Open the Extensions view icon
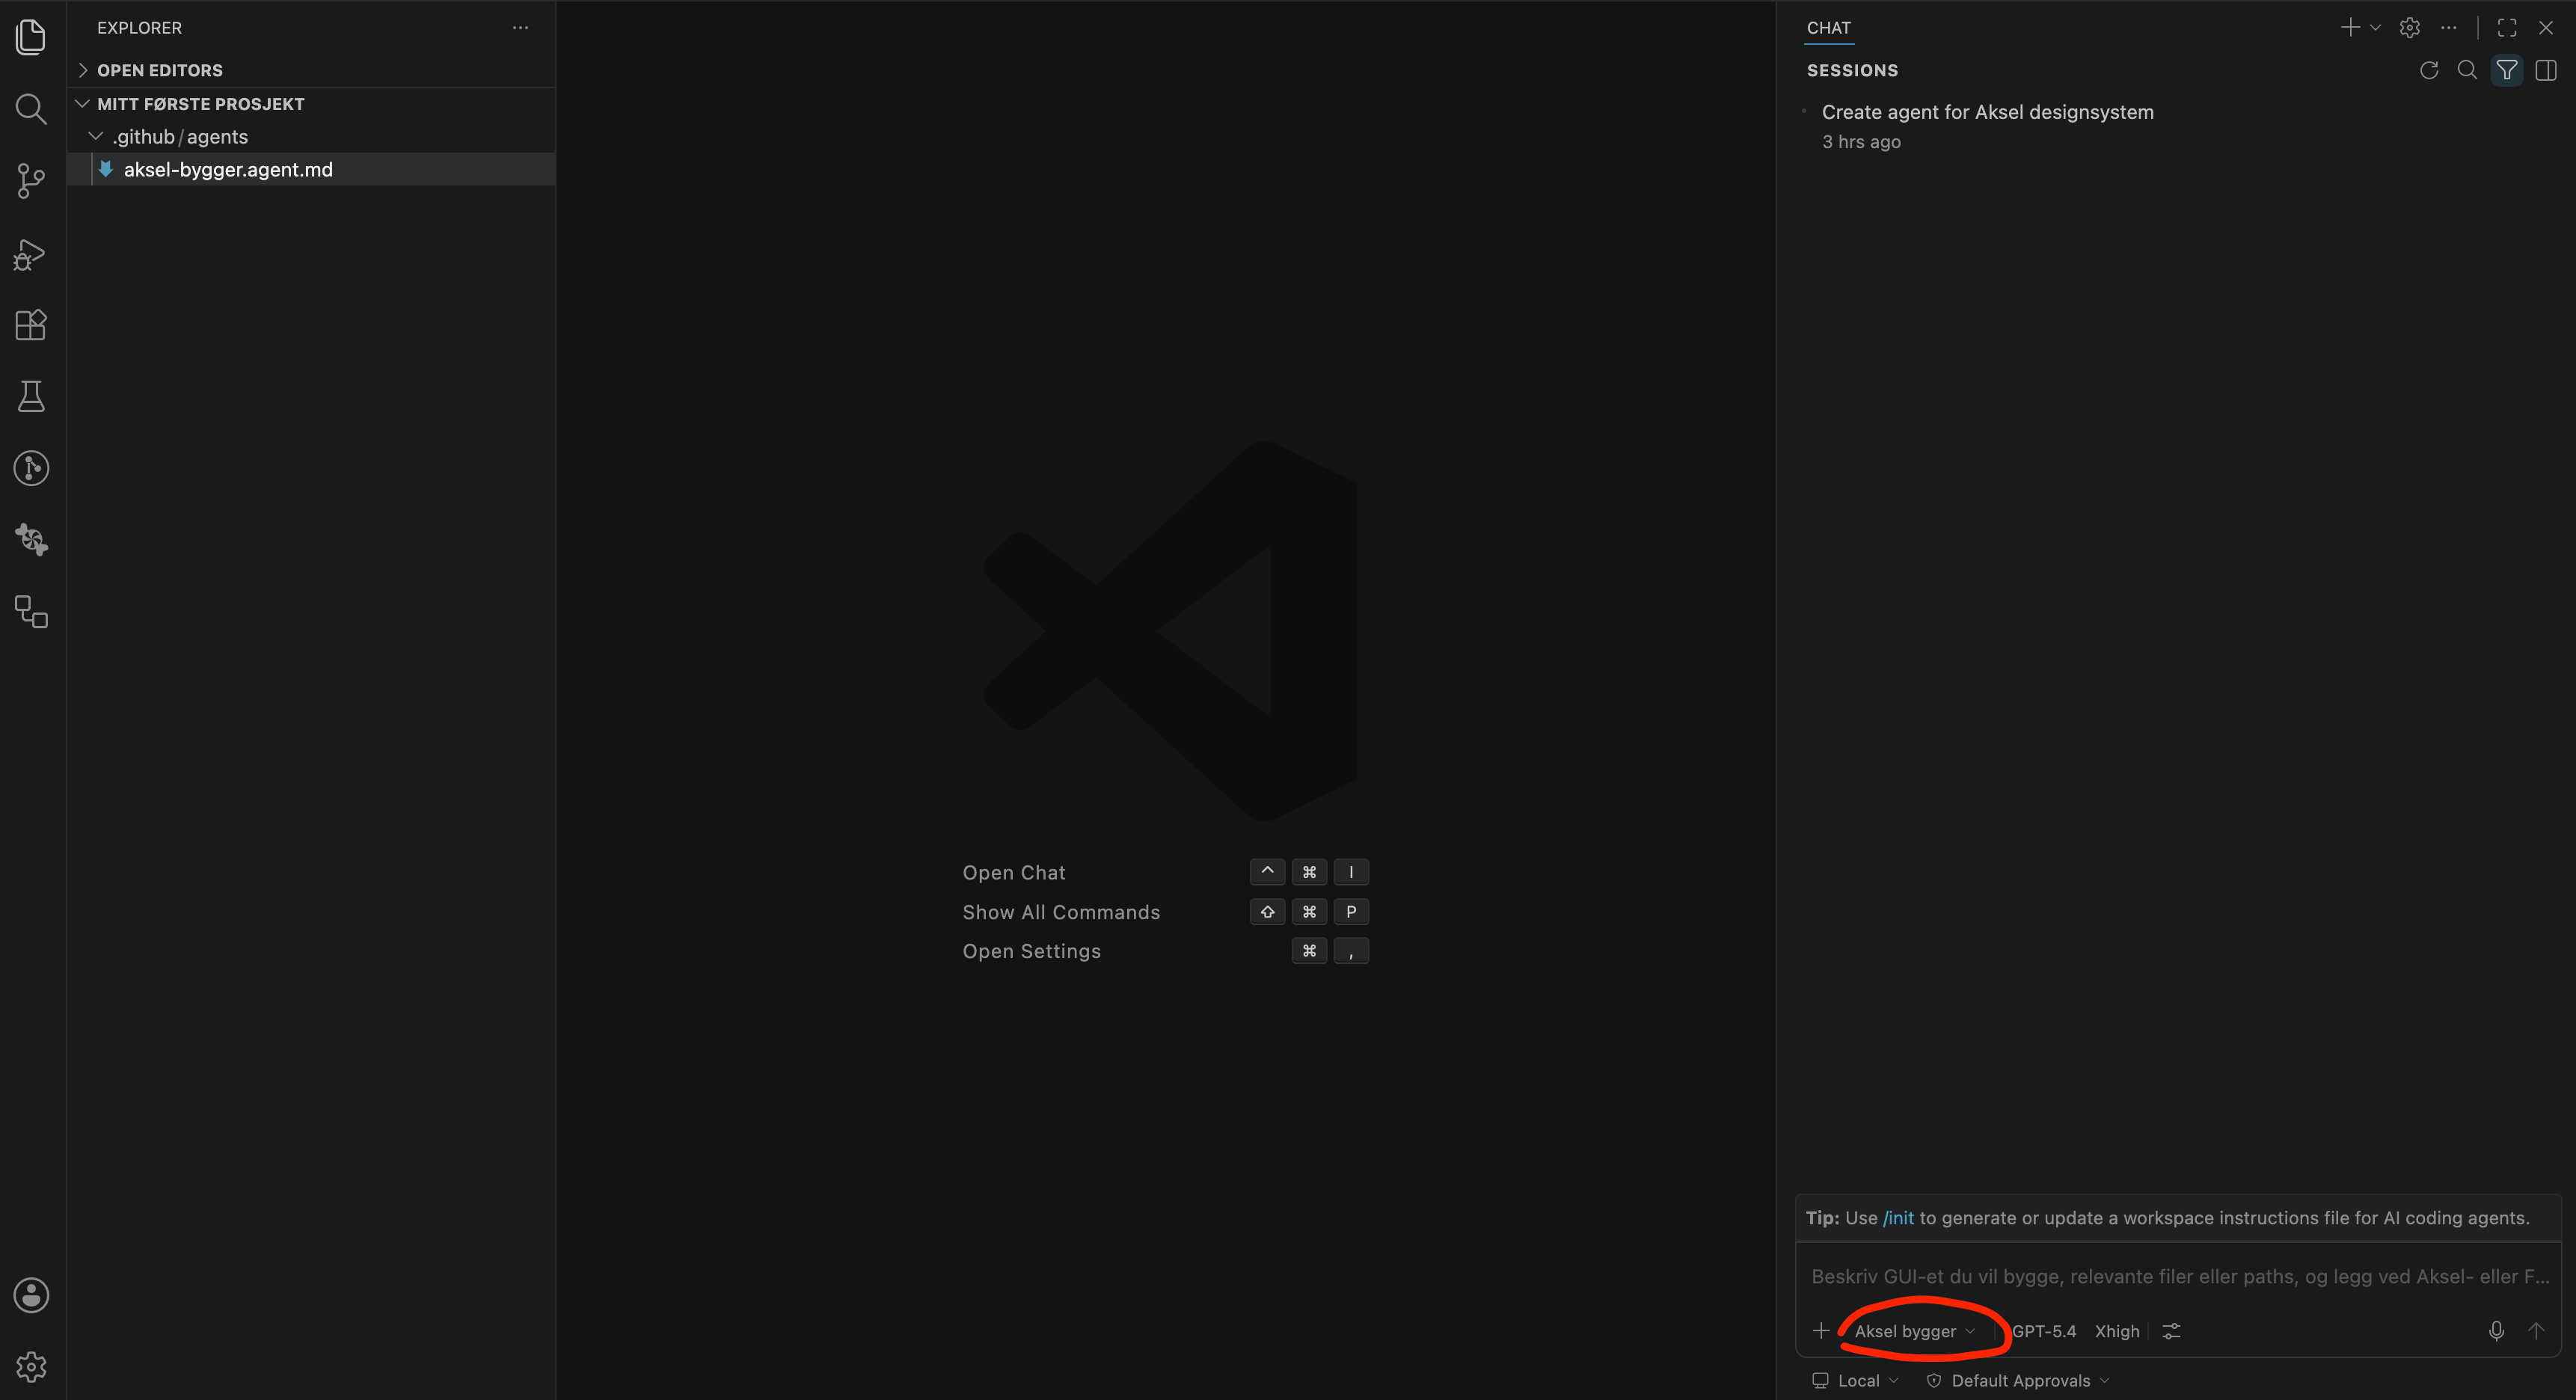 pos(31,325)
